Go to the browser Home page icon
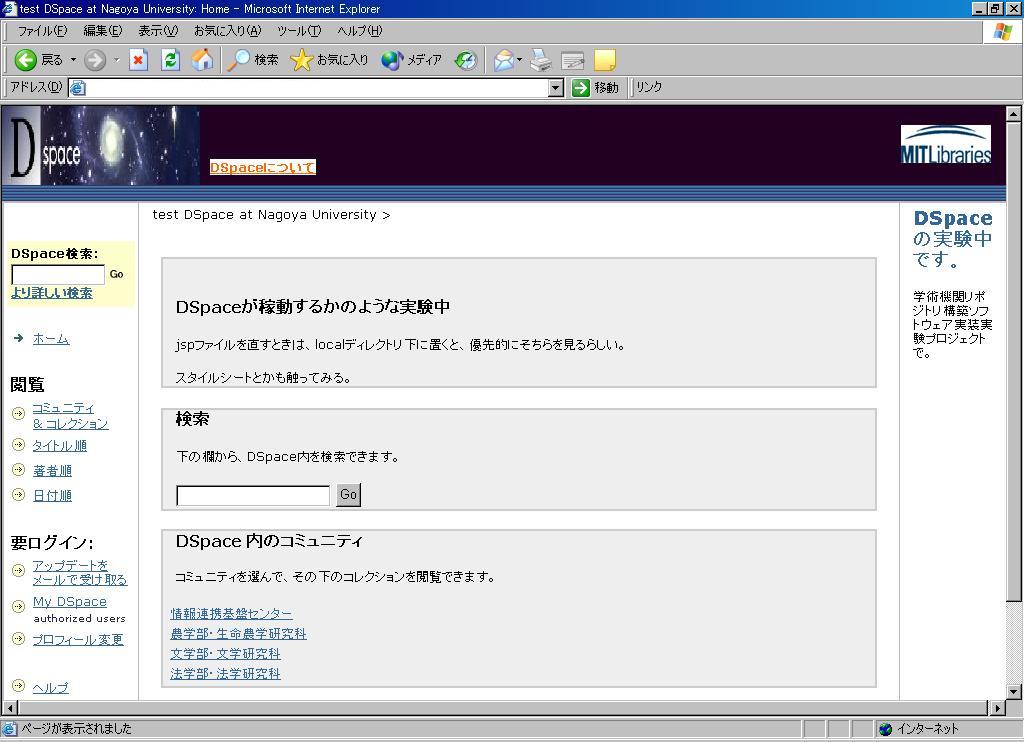This screenshot has height=742, width=1024. pyautogui.click(x=202, y=60)
